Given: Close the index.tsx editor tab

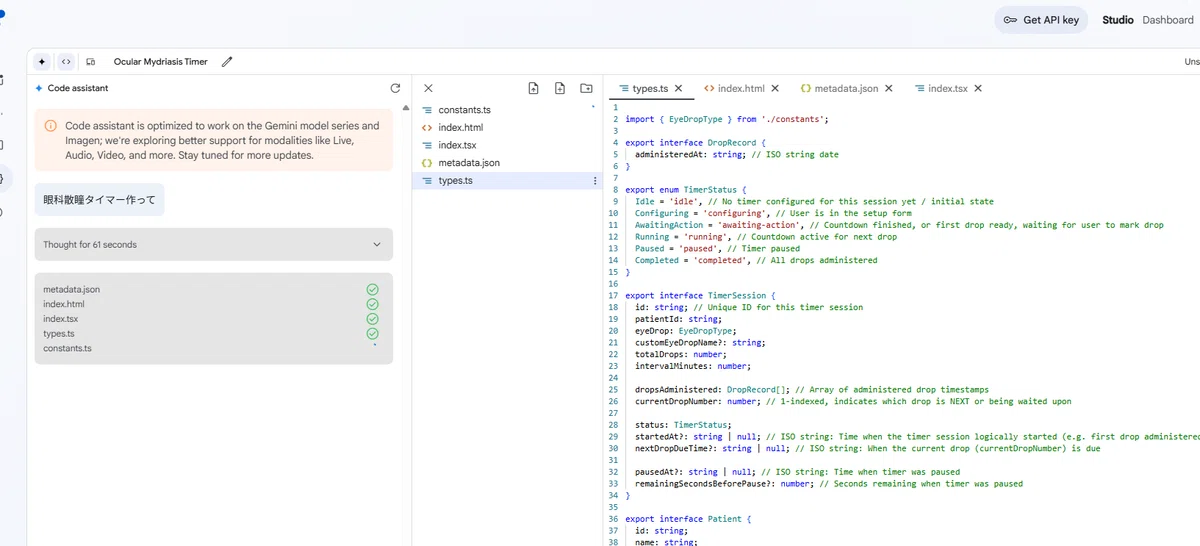Looking at the screenshot, I should [x=978, y=88].
